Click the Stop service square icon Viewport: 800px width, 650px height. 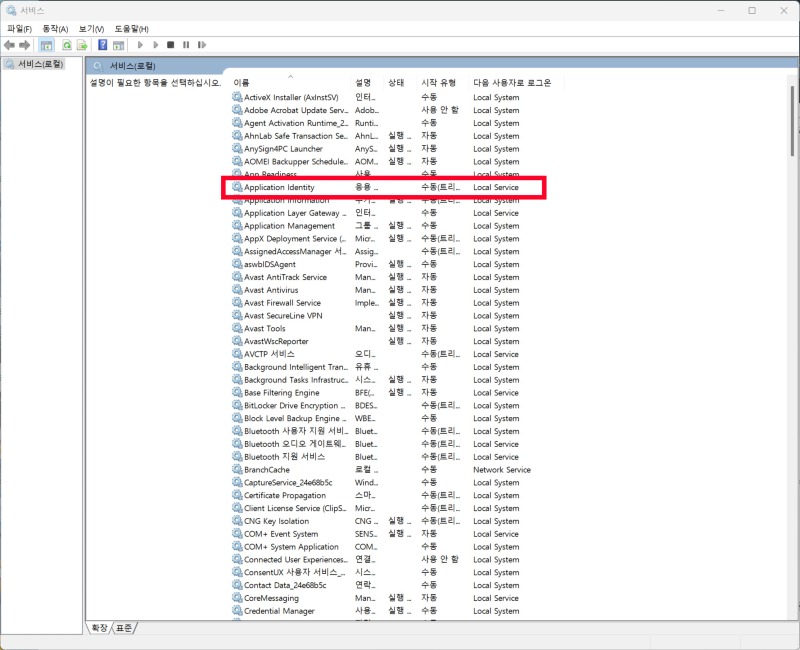coord(170,45)
